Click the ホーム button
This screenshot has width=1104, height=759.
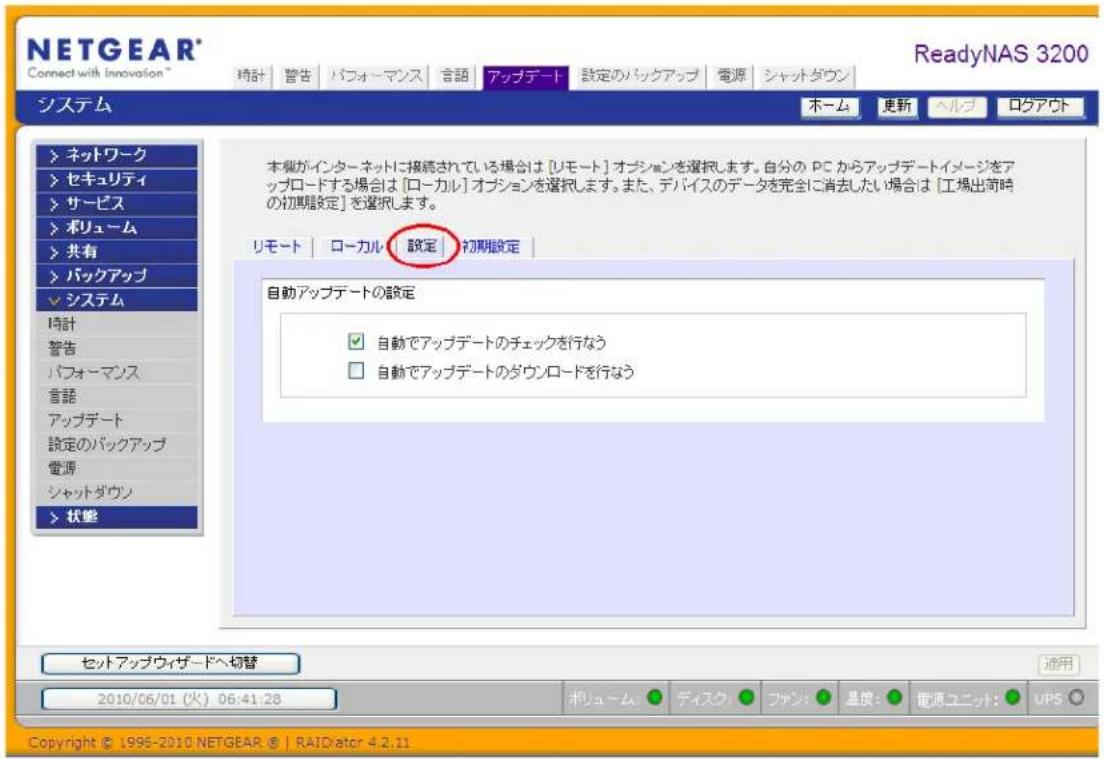(x=829, y=106)
